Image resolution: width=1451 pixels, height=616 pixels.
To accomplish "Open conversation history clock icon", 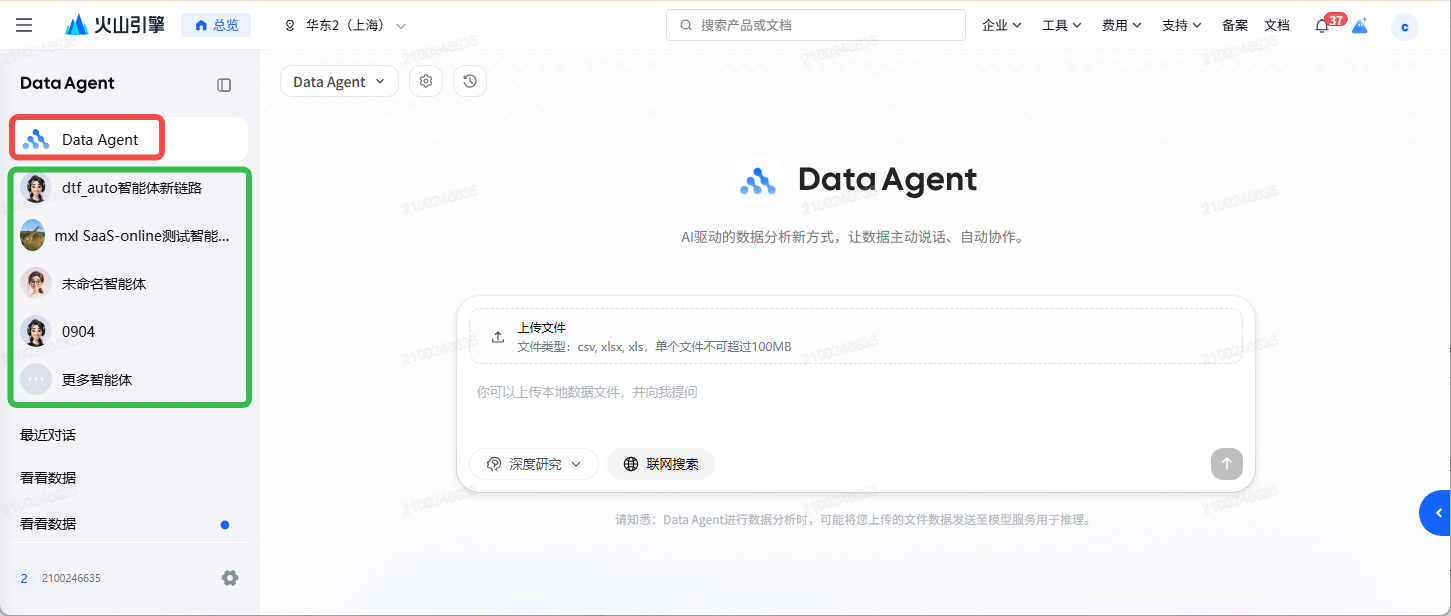I will tap(470, 81).
